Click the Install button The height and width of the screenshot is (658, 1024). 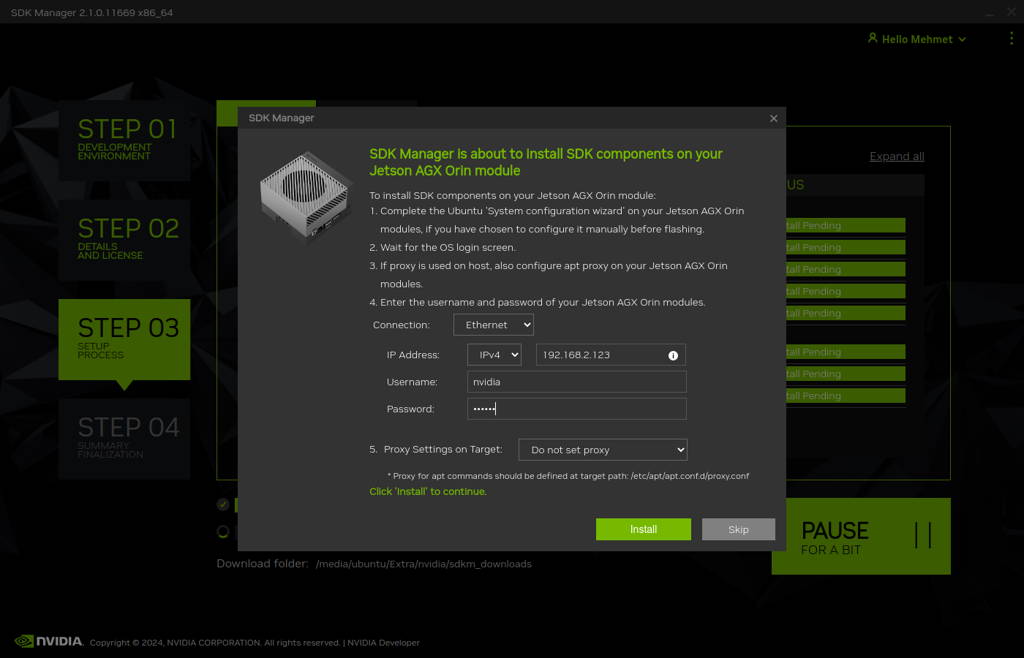[x=643, y=529]
